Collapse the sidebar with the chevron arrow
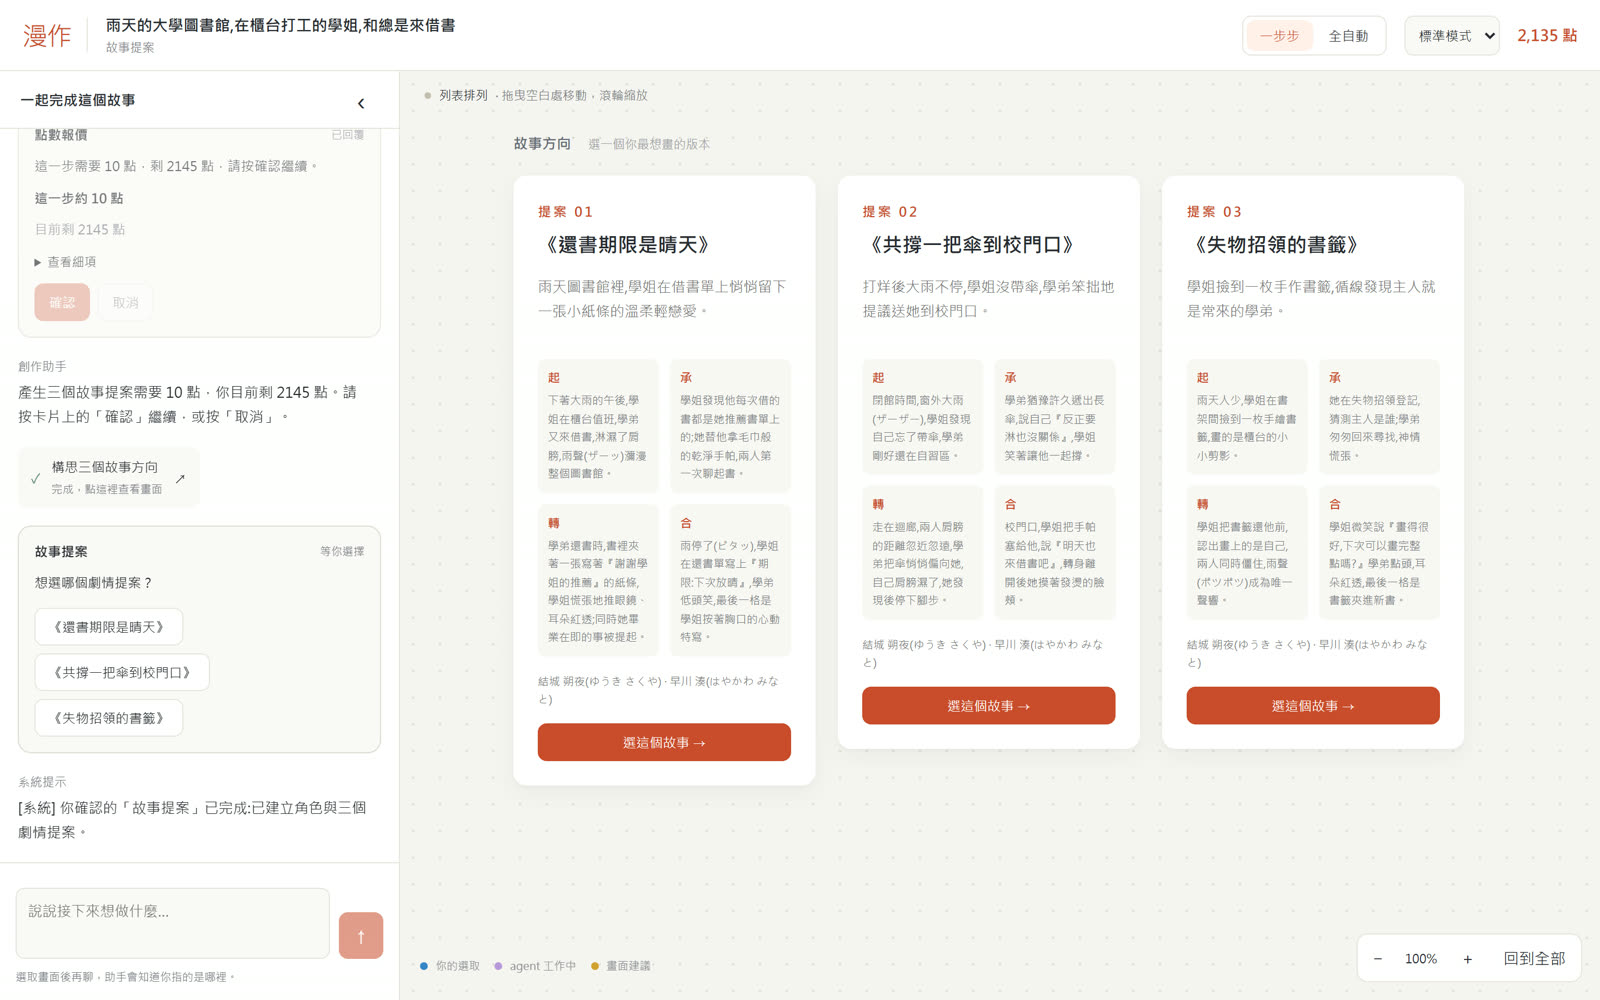1600x1000 pixels. pyautogui.click(x=361, y=103)
